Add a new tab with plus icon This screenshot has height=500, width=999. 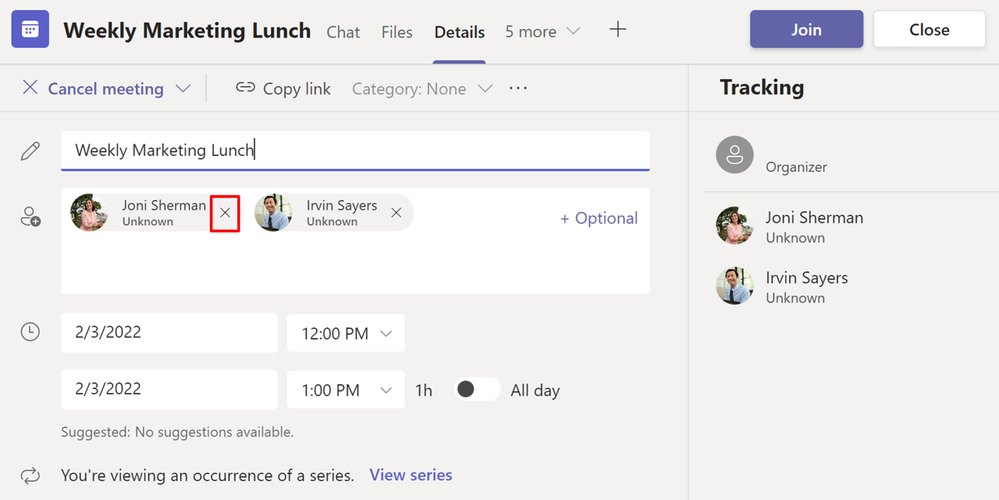[617, 29]
